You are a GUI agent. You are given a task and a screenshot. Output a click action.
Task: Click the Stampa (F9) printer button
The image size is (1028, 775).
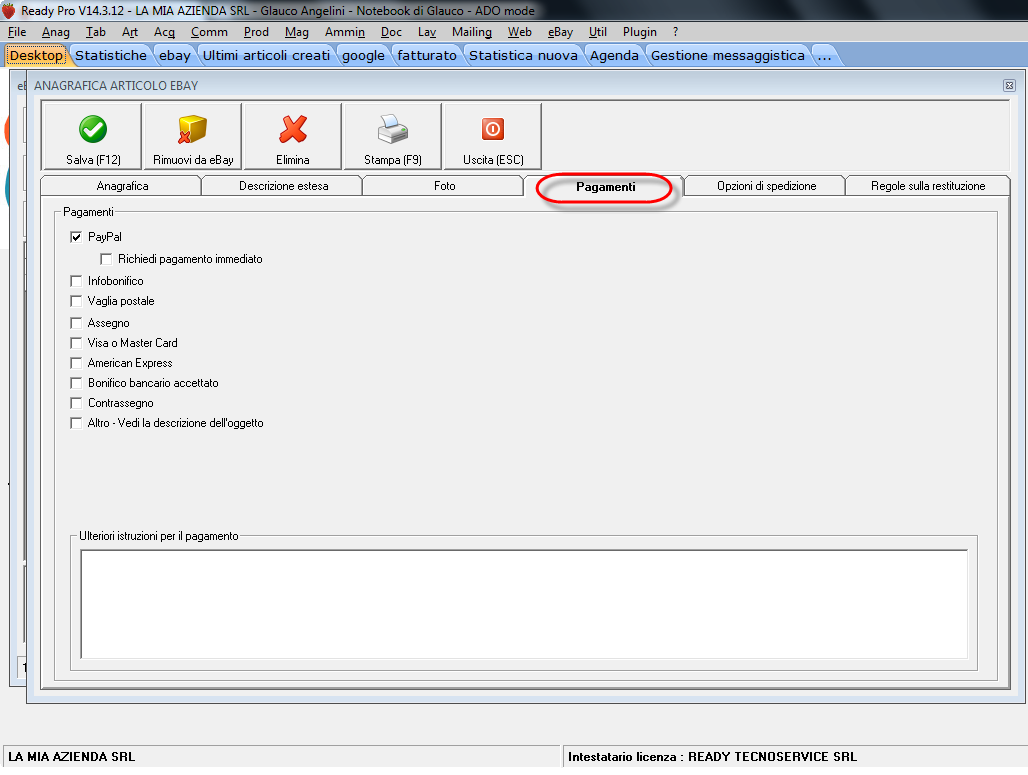click(x=393, y=137)
